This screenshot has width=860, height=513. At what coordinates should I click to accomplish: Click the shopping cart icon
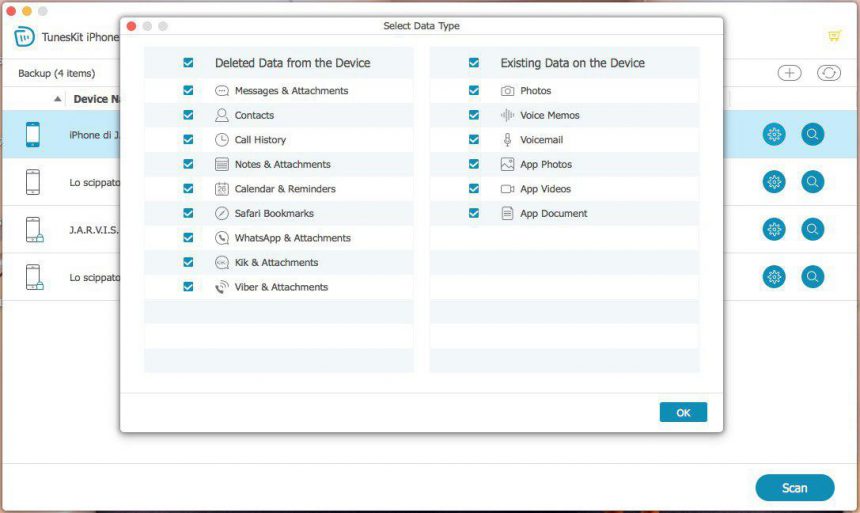click(834, 36)
